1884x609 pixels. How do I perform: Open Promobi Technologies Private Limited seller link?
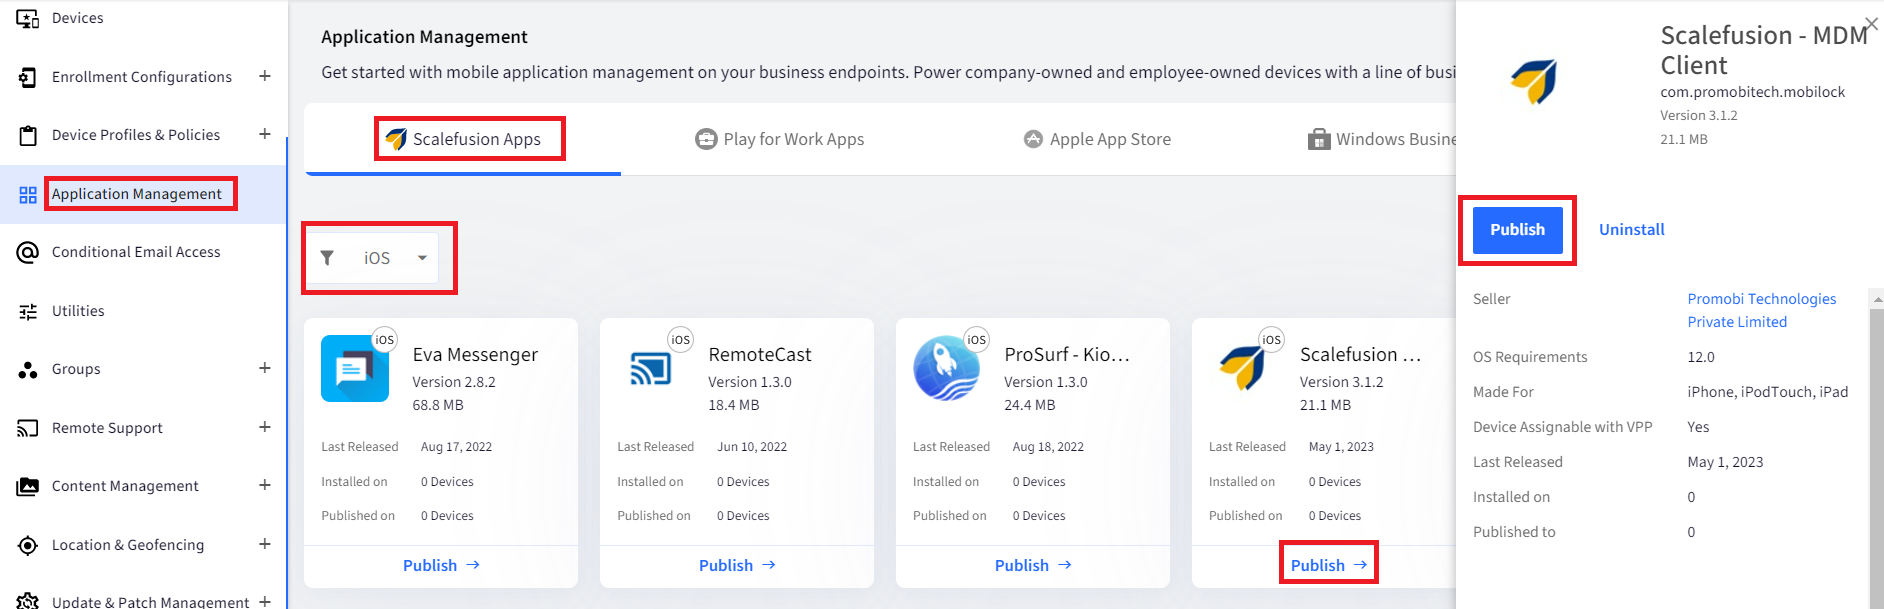pyautogui.click(x=1761, y=310)
